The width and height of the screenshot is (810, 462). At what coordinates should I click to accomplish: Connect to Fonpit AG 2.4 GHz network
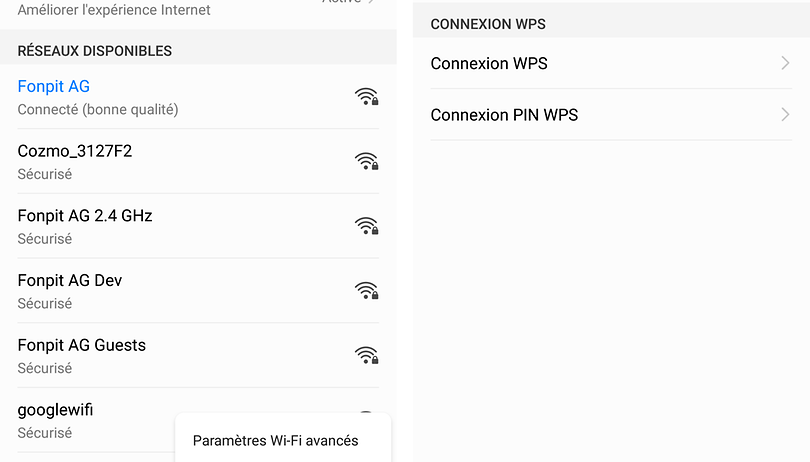pos(198,226)
